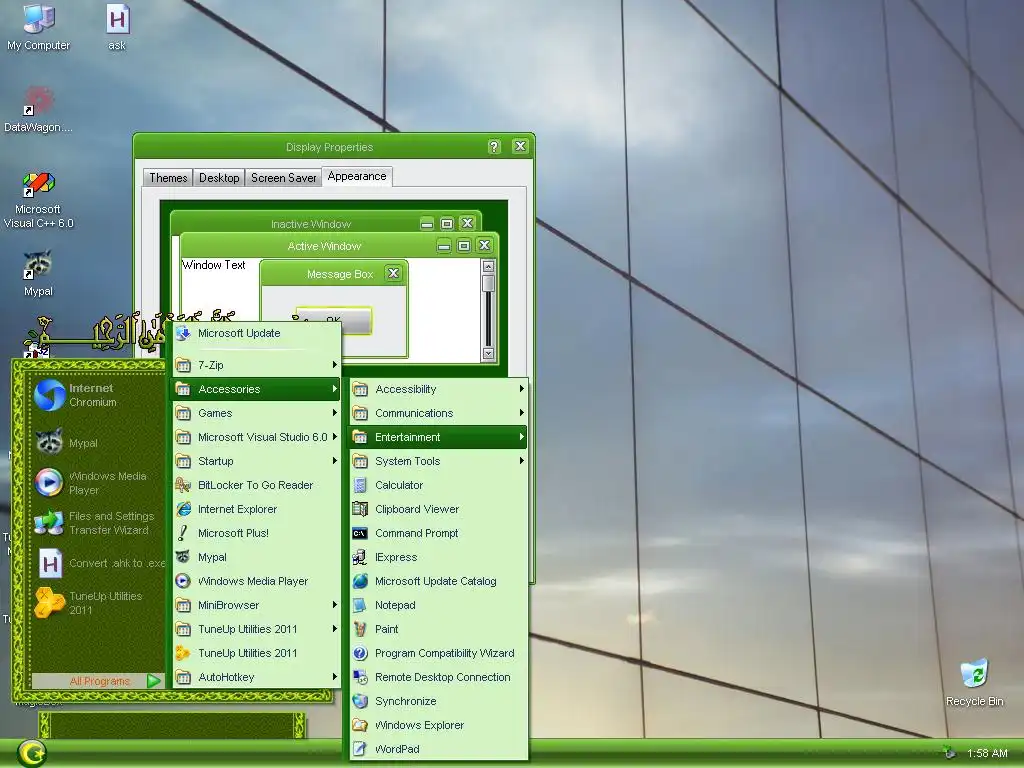1024x768 pixels.
Task: Expand the MiniBrowser submenu
Action: [x=256, y=605]
